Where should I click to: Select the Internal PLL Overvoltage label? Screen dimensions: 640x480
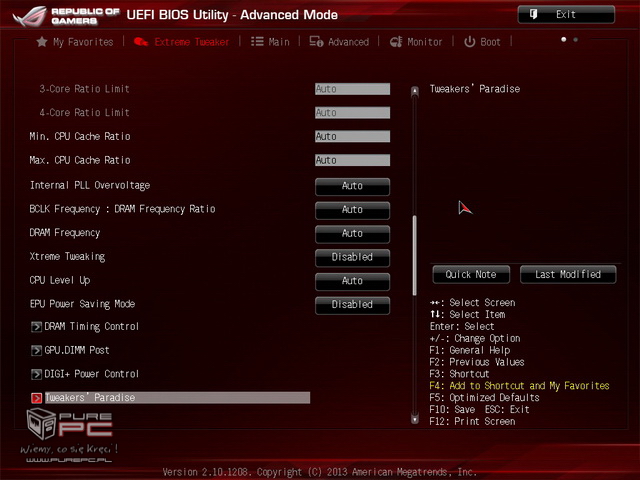point(90,186)
